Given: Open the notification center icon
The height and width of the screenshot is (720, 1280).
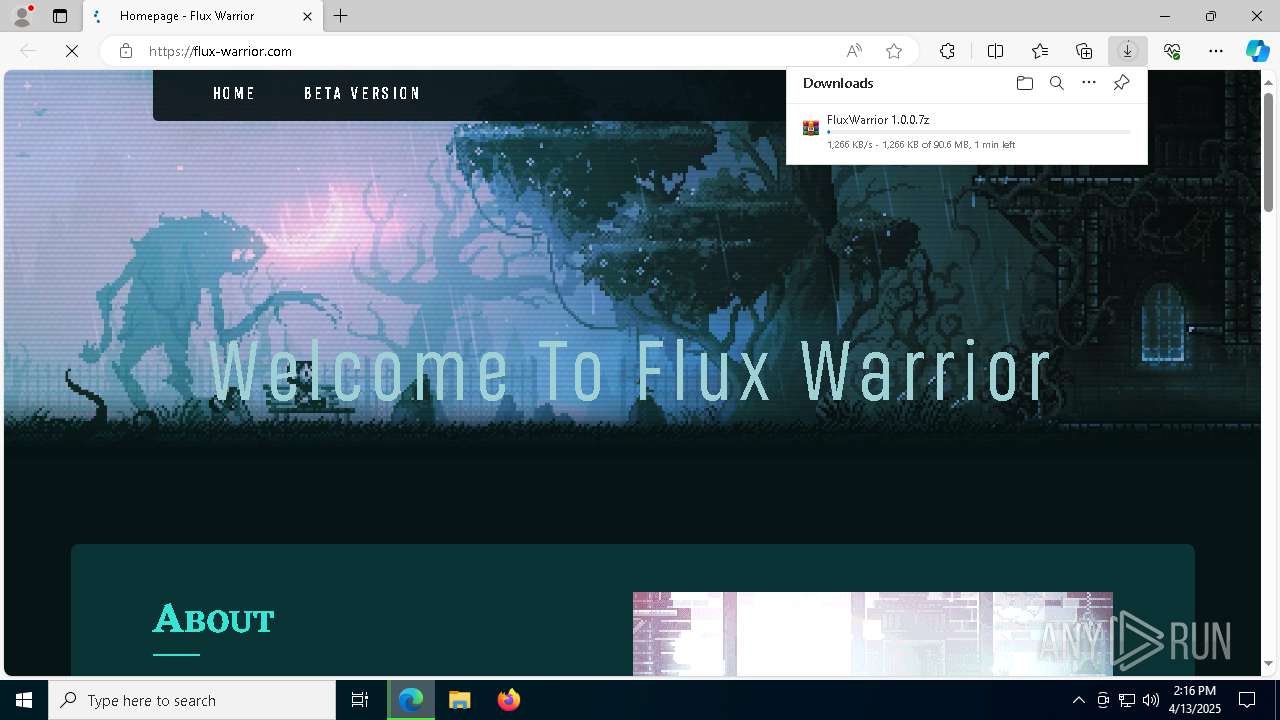Looking at the screenshot, I should pyautogui.click(x=1248, y=700).
